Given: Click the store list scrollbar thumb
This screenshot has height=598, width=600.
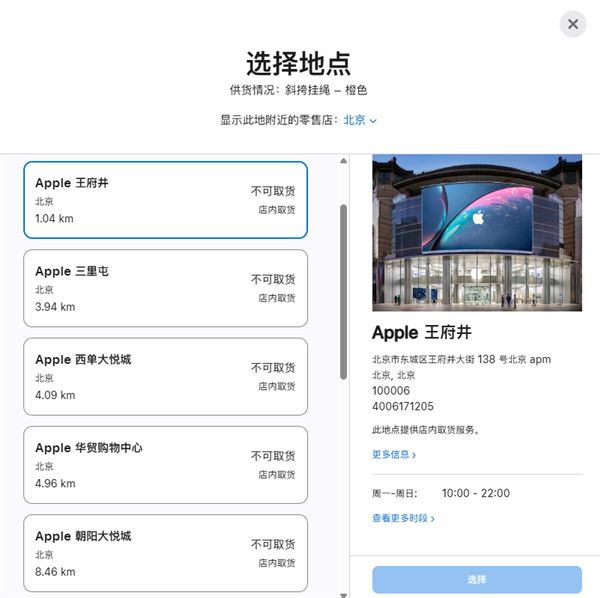Looking at the screenshot, I should (x=344, y=290).
